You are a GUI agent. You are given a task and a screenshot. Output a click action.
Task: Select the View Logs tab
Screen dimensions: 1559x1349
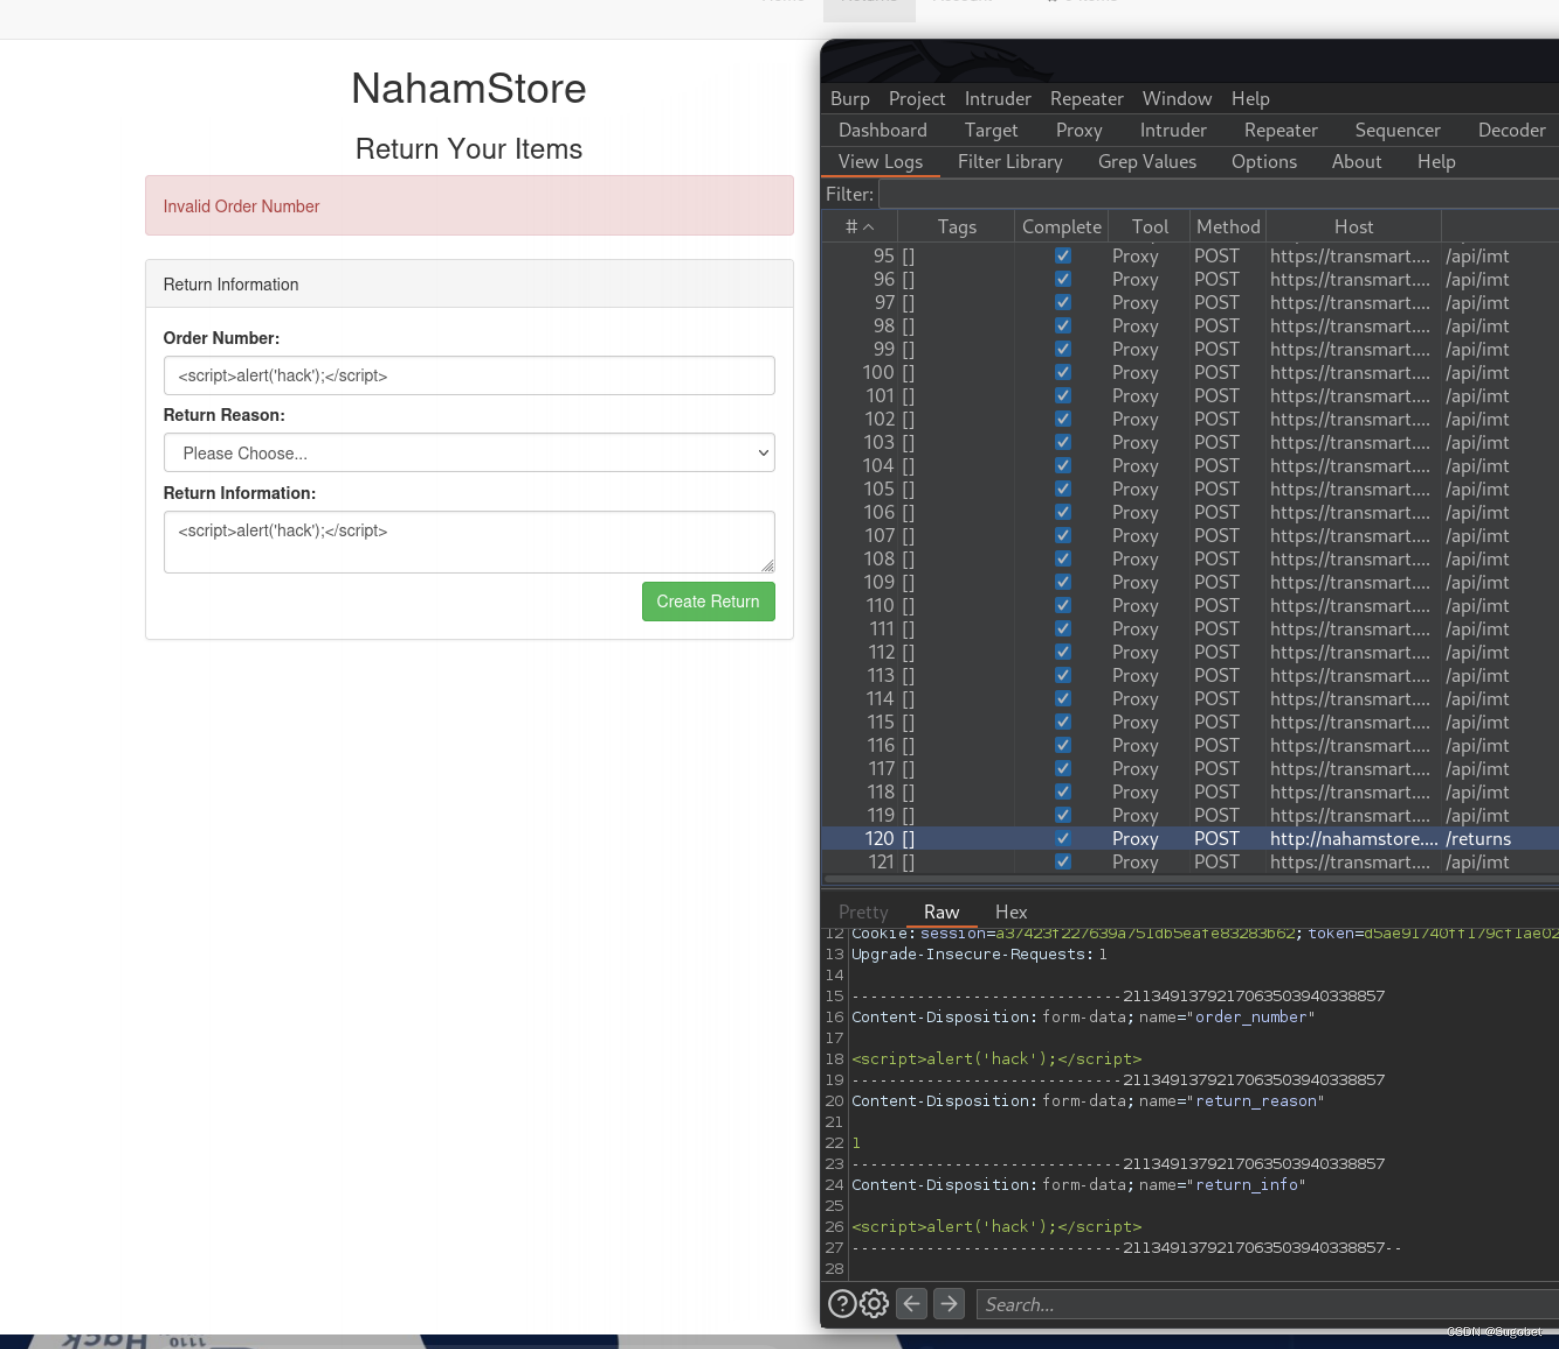pos(880,162)
